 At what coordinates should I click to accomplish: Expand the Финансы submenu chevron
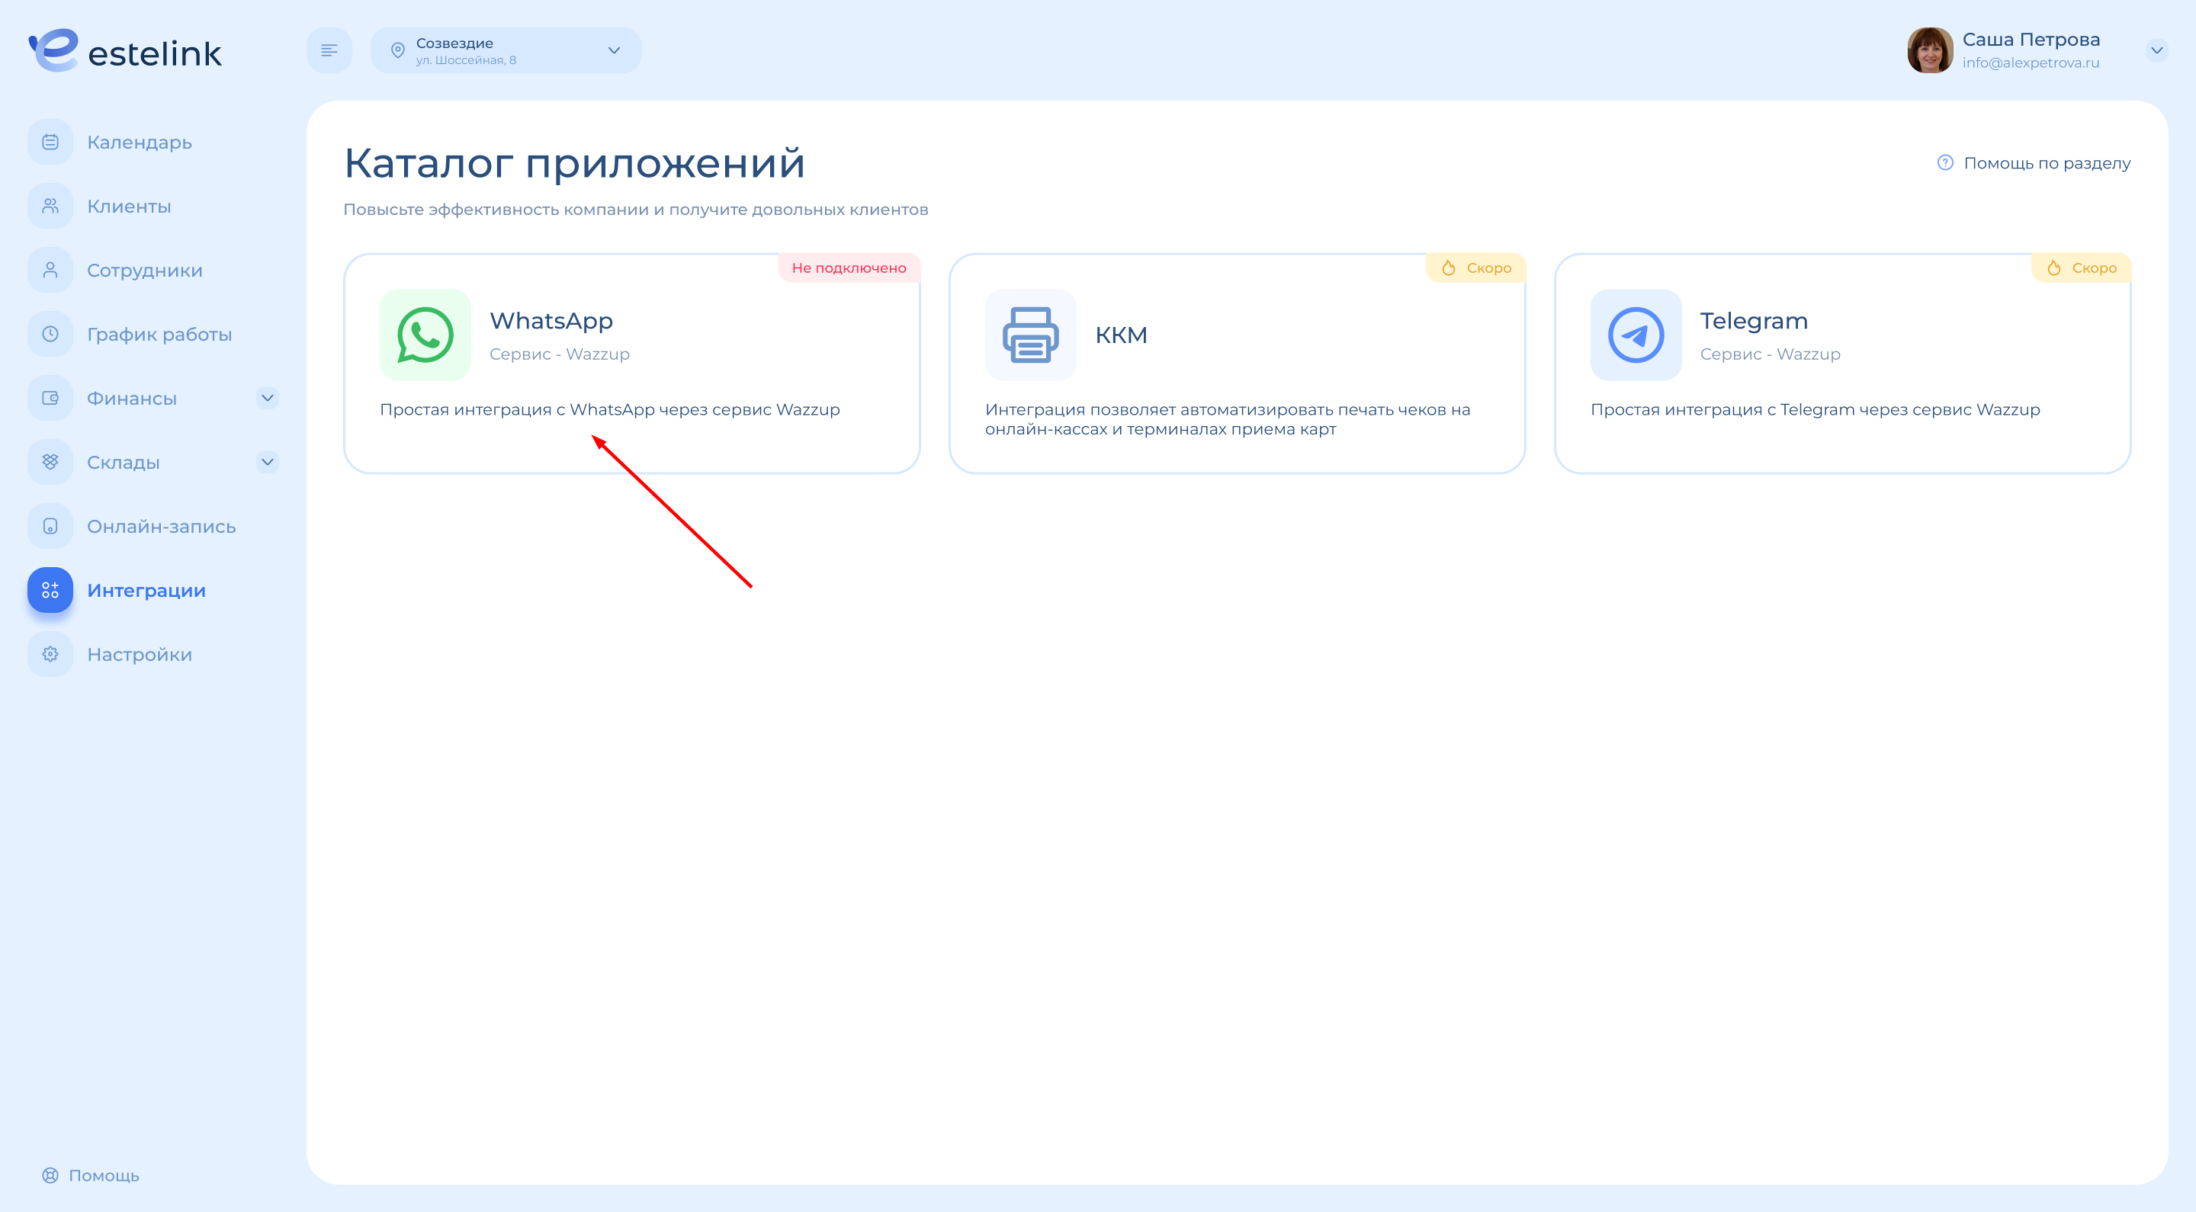267,398
